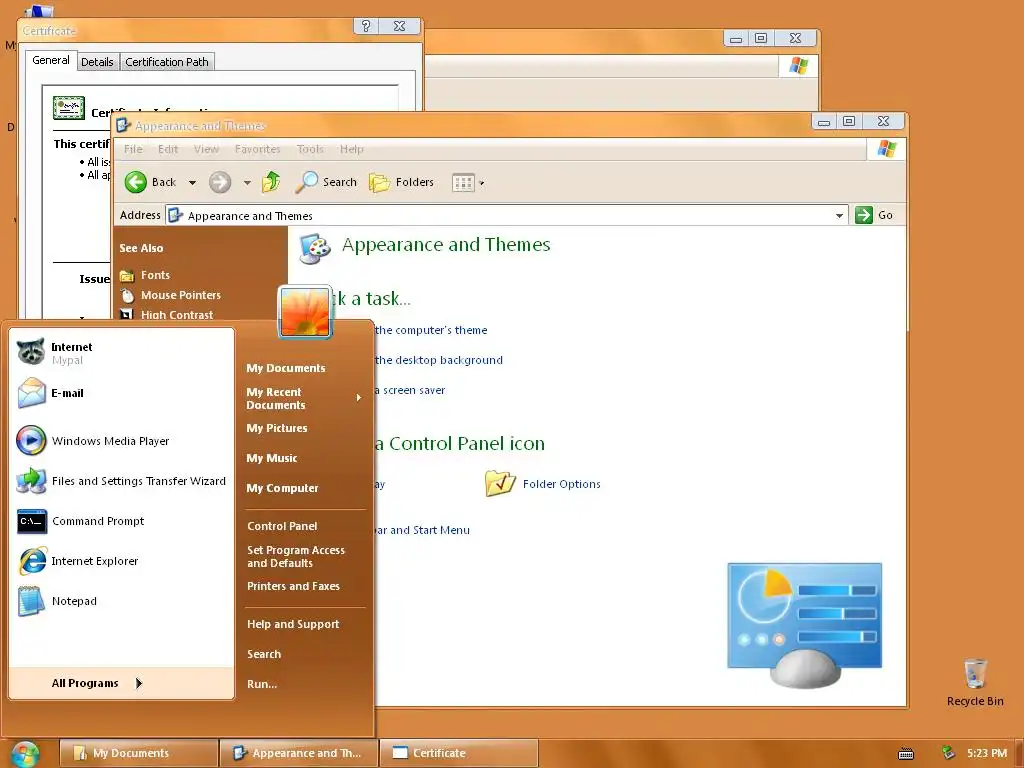1024x768 pixels.
Task: Switch to Details tab in Certificate
Action: [x=97, y=62]
